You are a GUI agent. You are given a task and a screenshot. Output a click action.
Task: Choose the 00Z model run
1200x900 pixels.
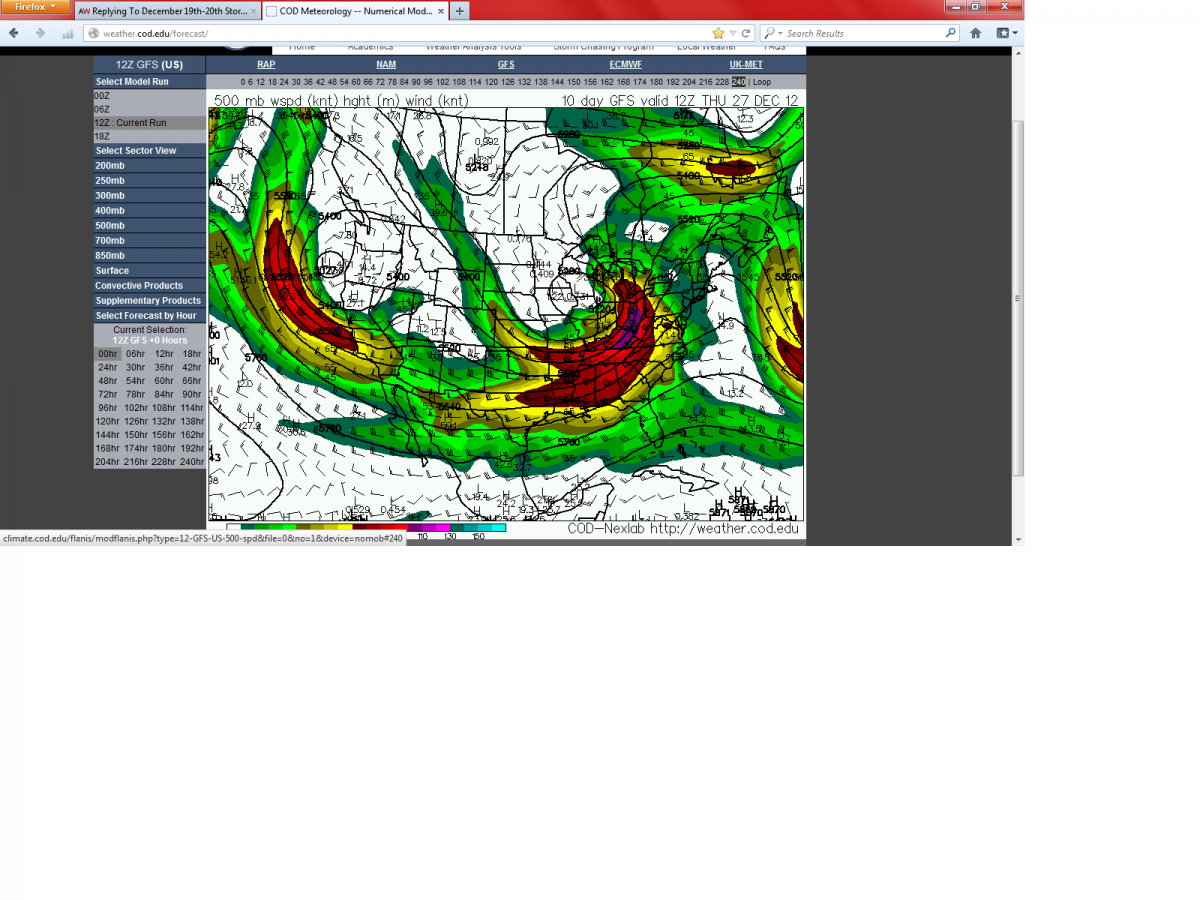point(150,95)
